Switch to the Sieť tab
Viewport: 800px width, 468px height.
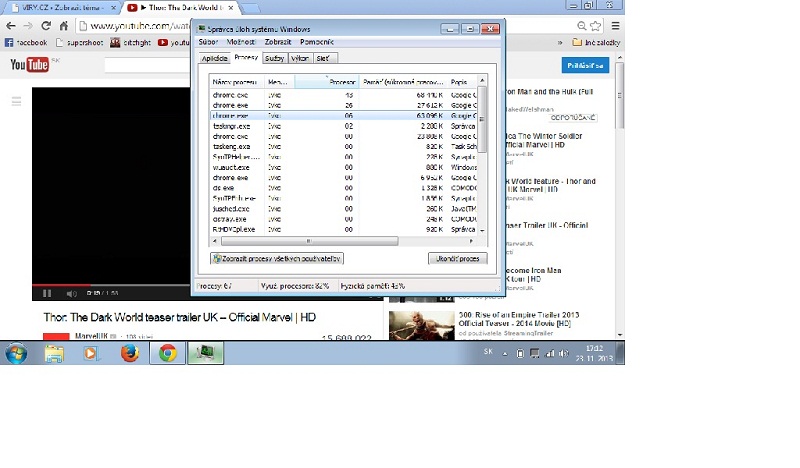pos(324,58)
